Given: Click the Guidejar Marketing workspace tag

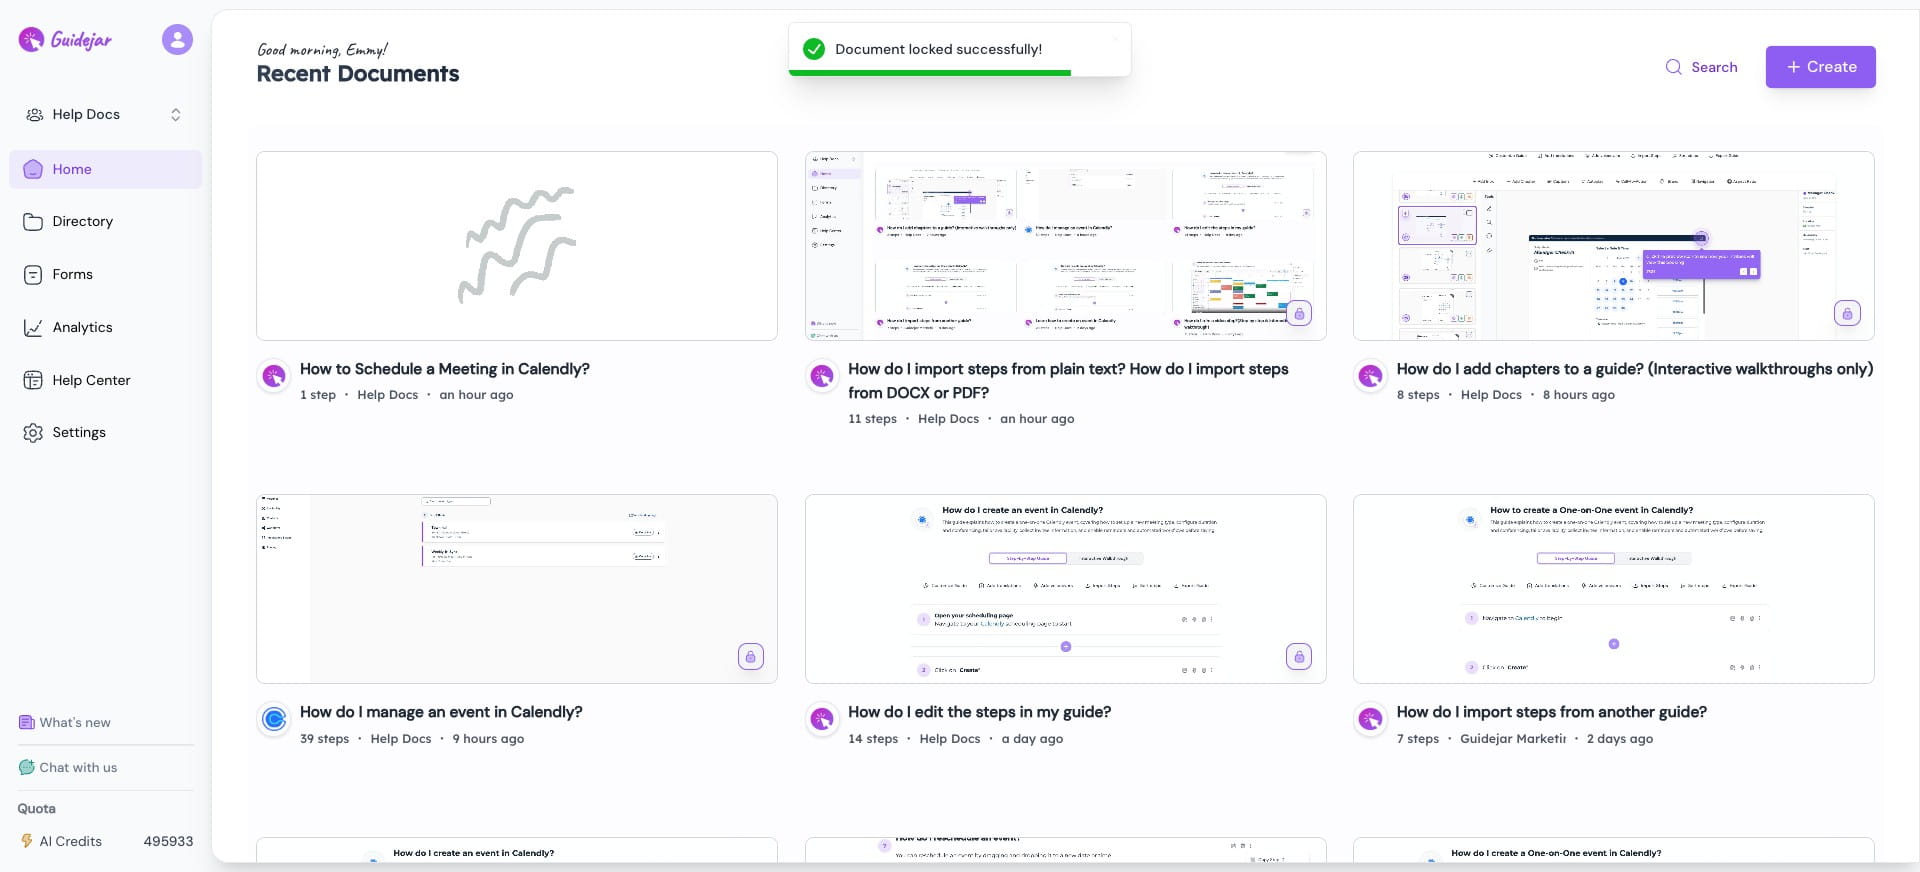Looking at the screenshot, I should point(1513,739).
